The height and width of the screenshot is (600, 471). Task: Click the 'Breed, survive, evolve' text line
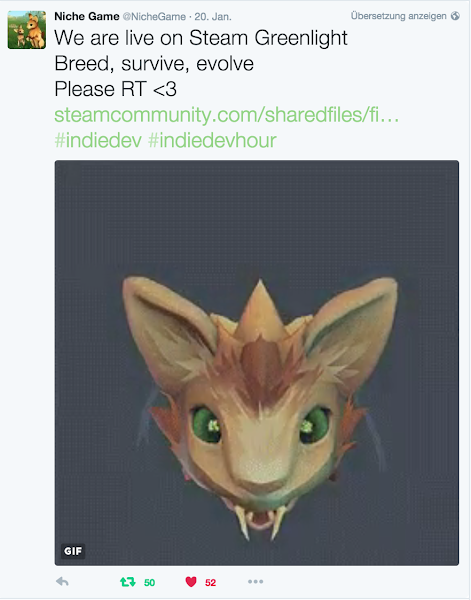(154, 64)
